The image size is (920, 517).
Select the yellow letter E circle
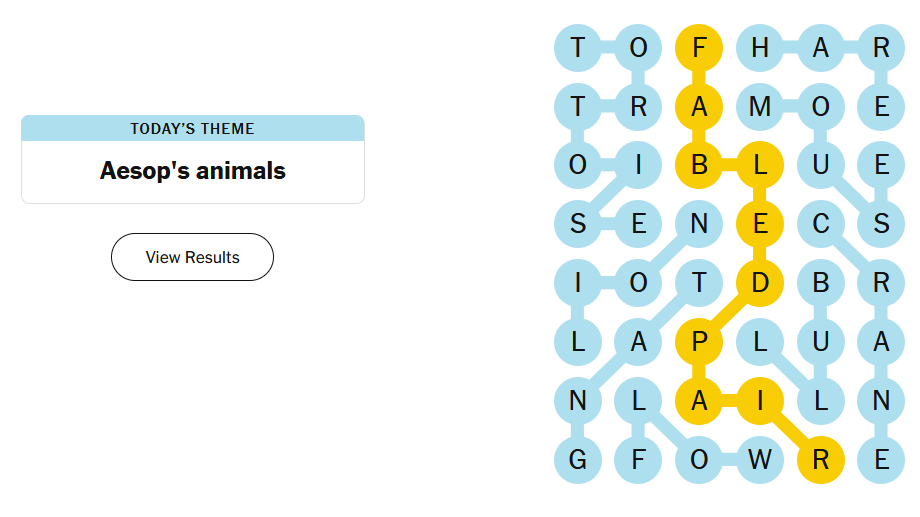click(760, 224)
